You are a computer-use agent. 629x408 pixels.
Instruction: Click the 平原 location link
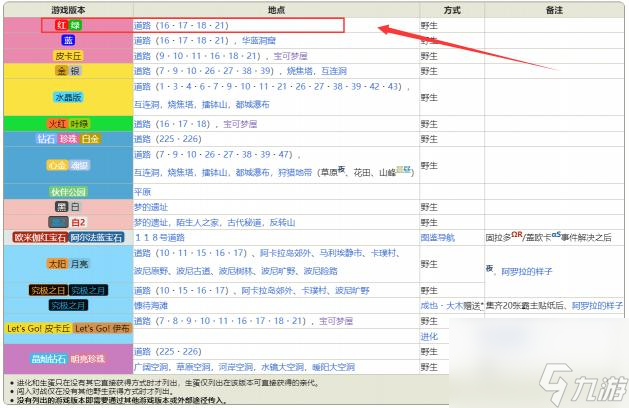[x=143, y=191]
